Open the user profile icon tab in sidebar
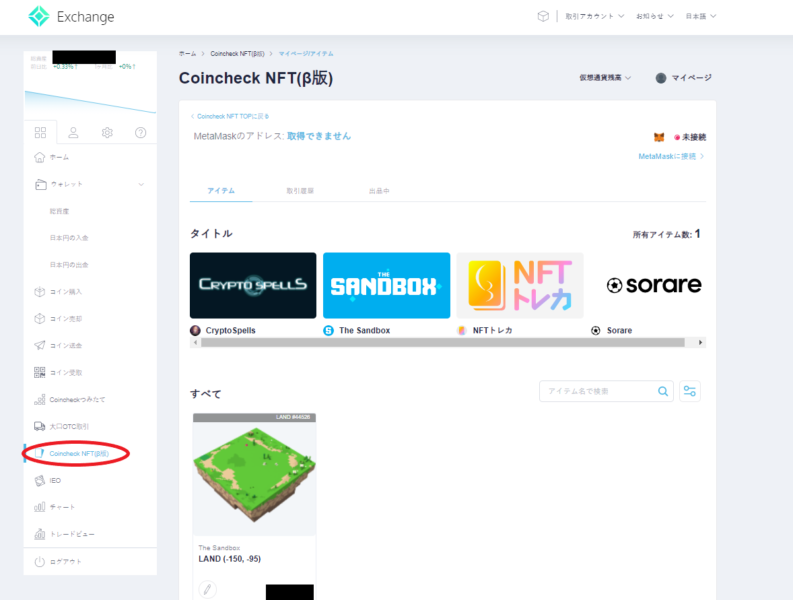 pyautogui.click(x=73, y=133)
